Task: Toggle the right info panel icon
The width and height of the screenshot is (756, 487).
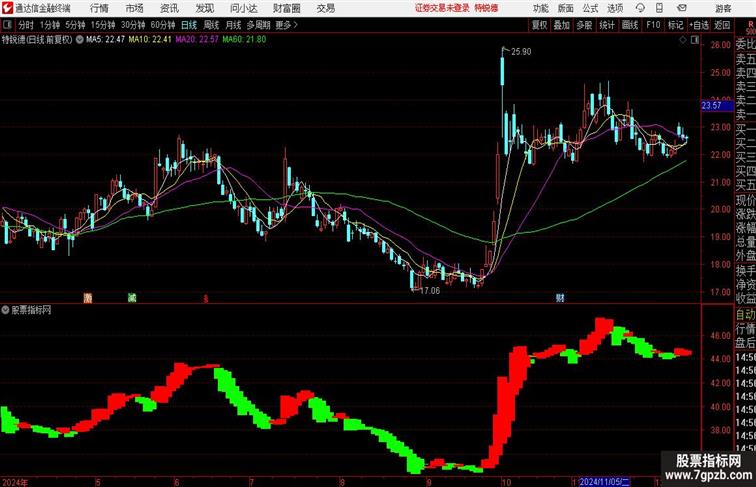Action: [695, 40]
